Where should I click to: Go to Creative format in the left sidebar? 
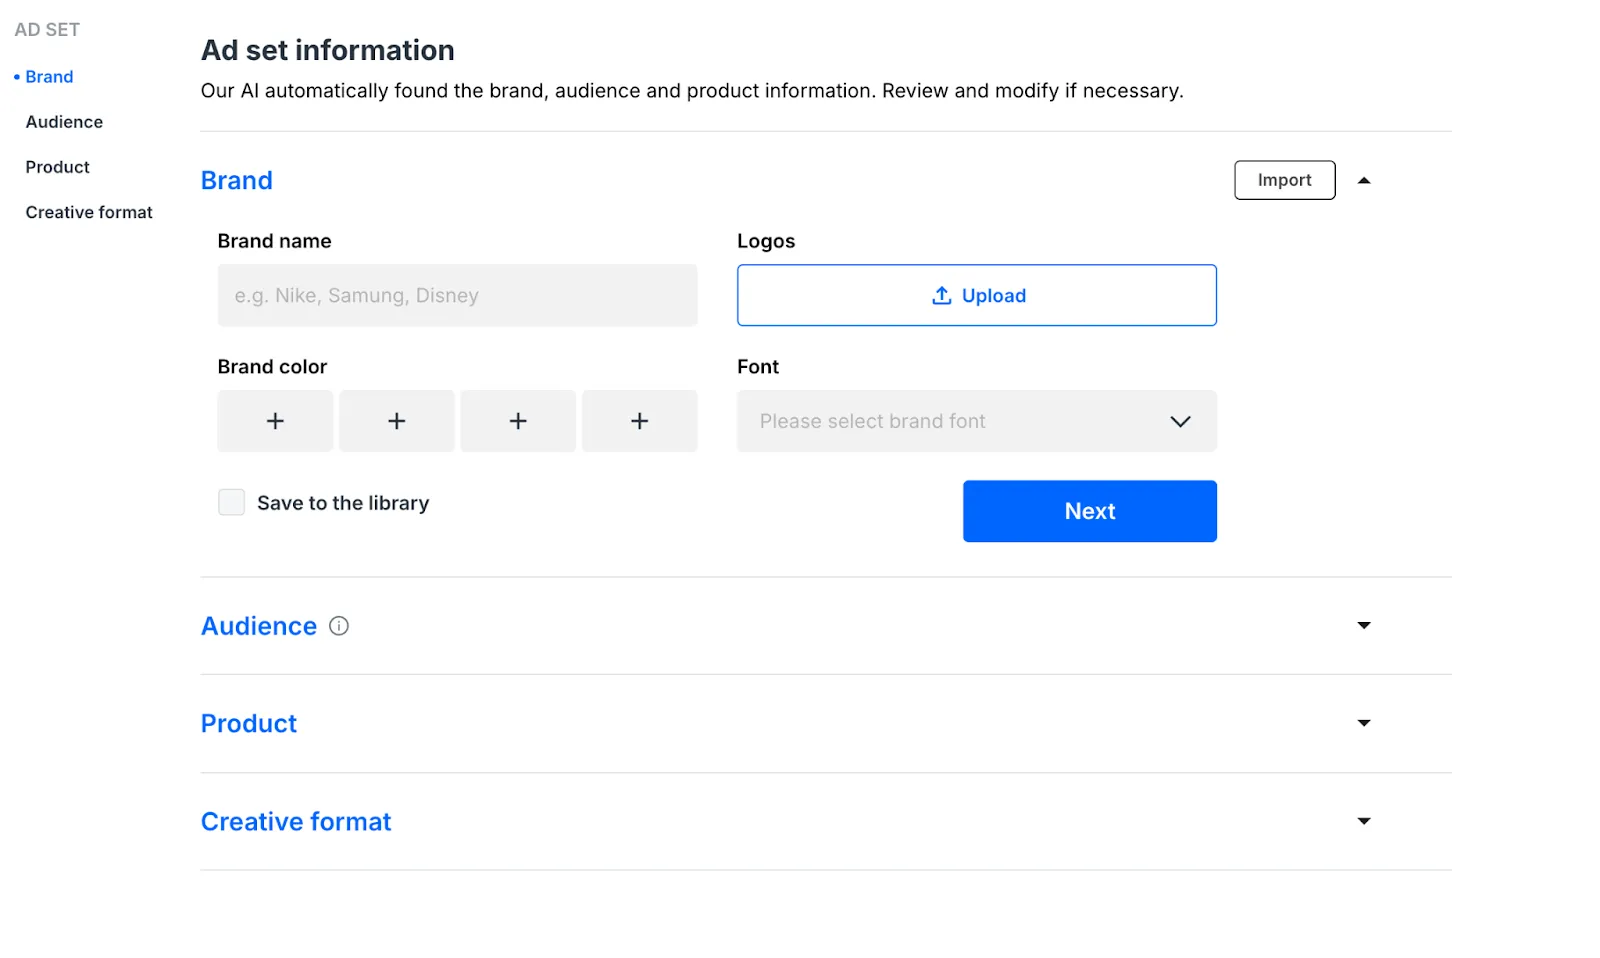[89, 212]
